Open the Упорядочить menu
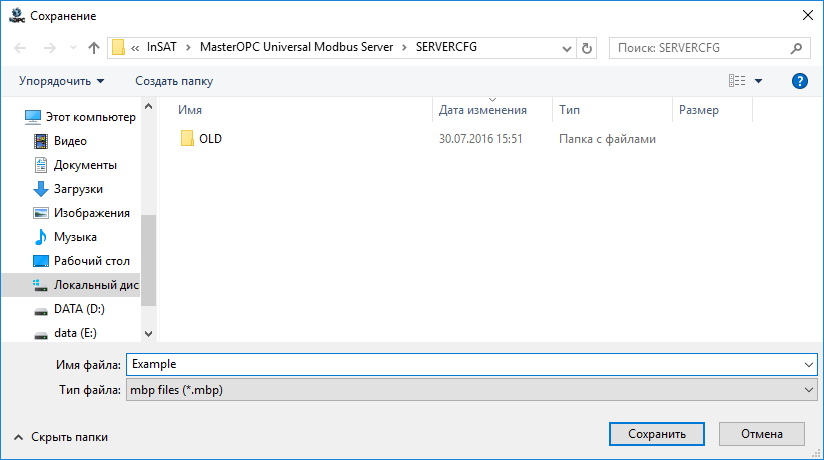Screen dimensions: 824x460 pos(61,81)
